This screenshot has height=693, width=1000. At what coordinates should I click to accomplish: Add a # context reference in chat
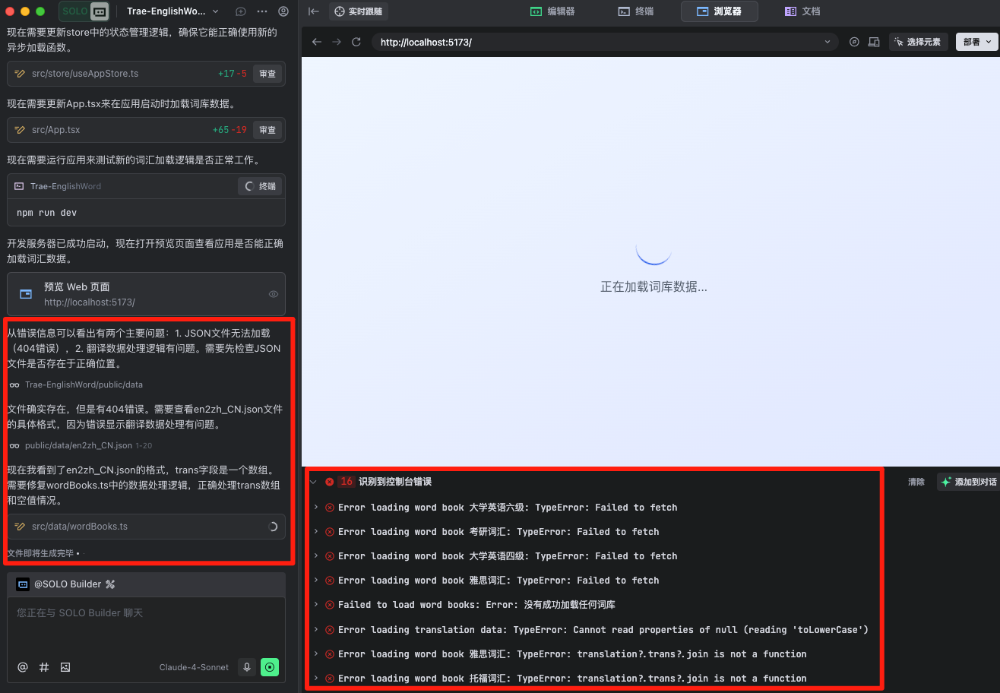pyautogui.click(x=44, y=667)
